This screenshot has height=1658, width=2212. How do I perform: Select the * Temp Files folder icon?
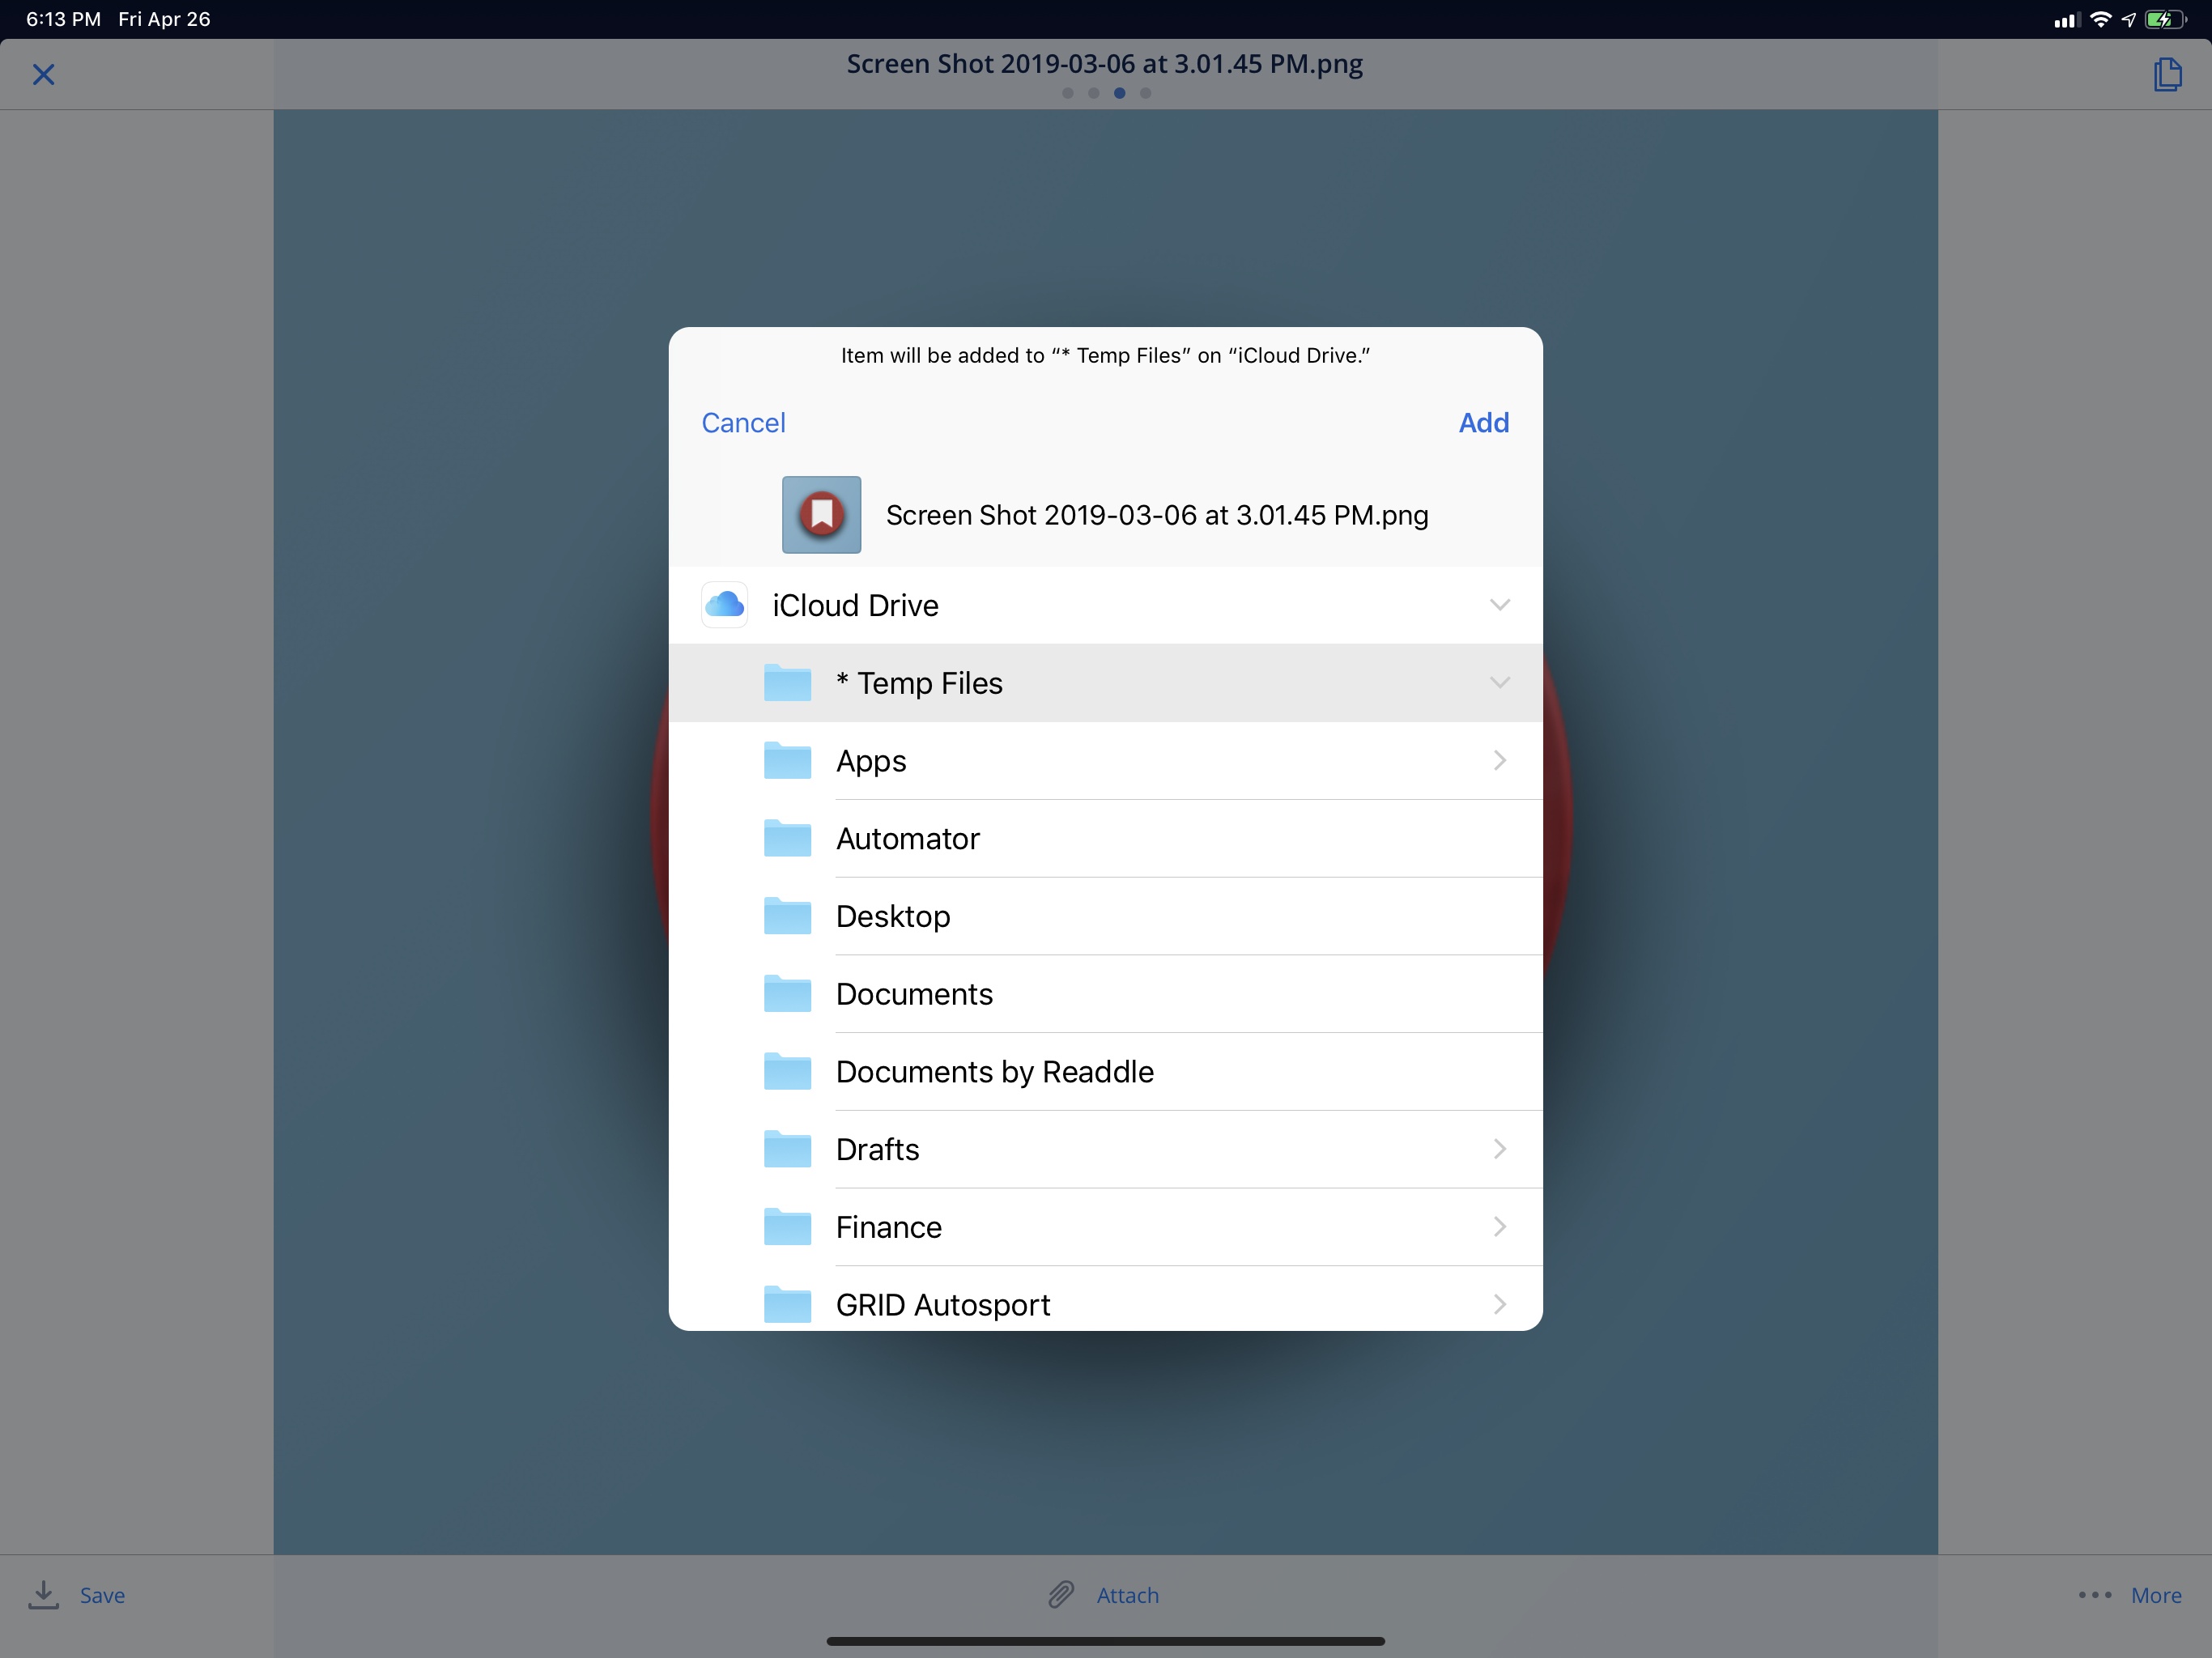pyautogui.click(x=787, y=682)
